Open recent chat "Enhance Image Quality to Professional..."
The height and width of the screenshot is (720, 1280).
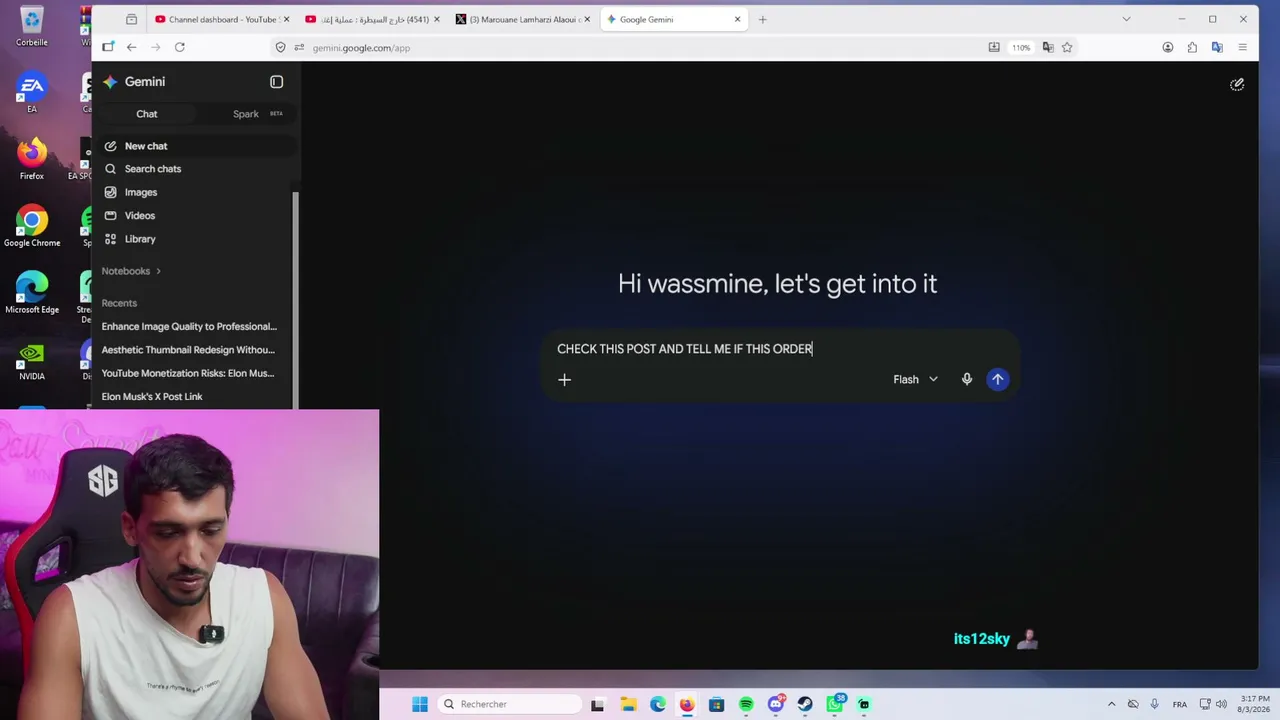(189, 327)
